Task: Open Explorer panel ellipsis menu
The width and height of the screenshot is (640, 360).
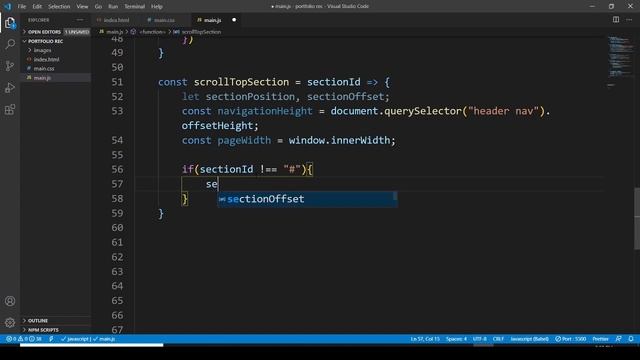Action: pyautogui.click(x=80, y=20)
